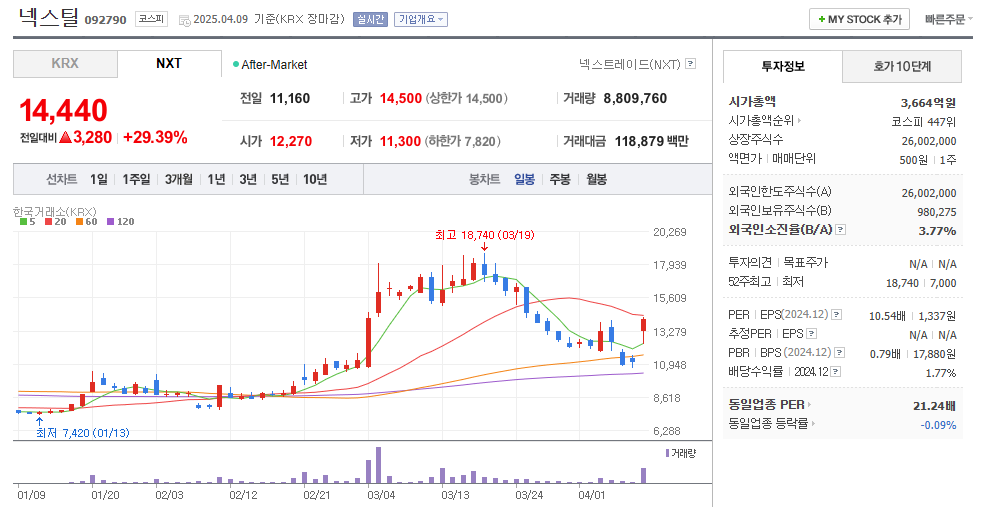Image resolution: width=981 pixels, height=507 pixels.
Task: Click the 코스피 447위 rank value
Action: click(x=924, y=121)
